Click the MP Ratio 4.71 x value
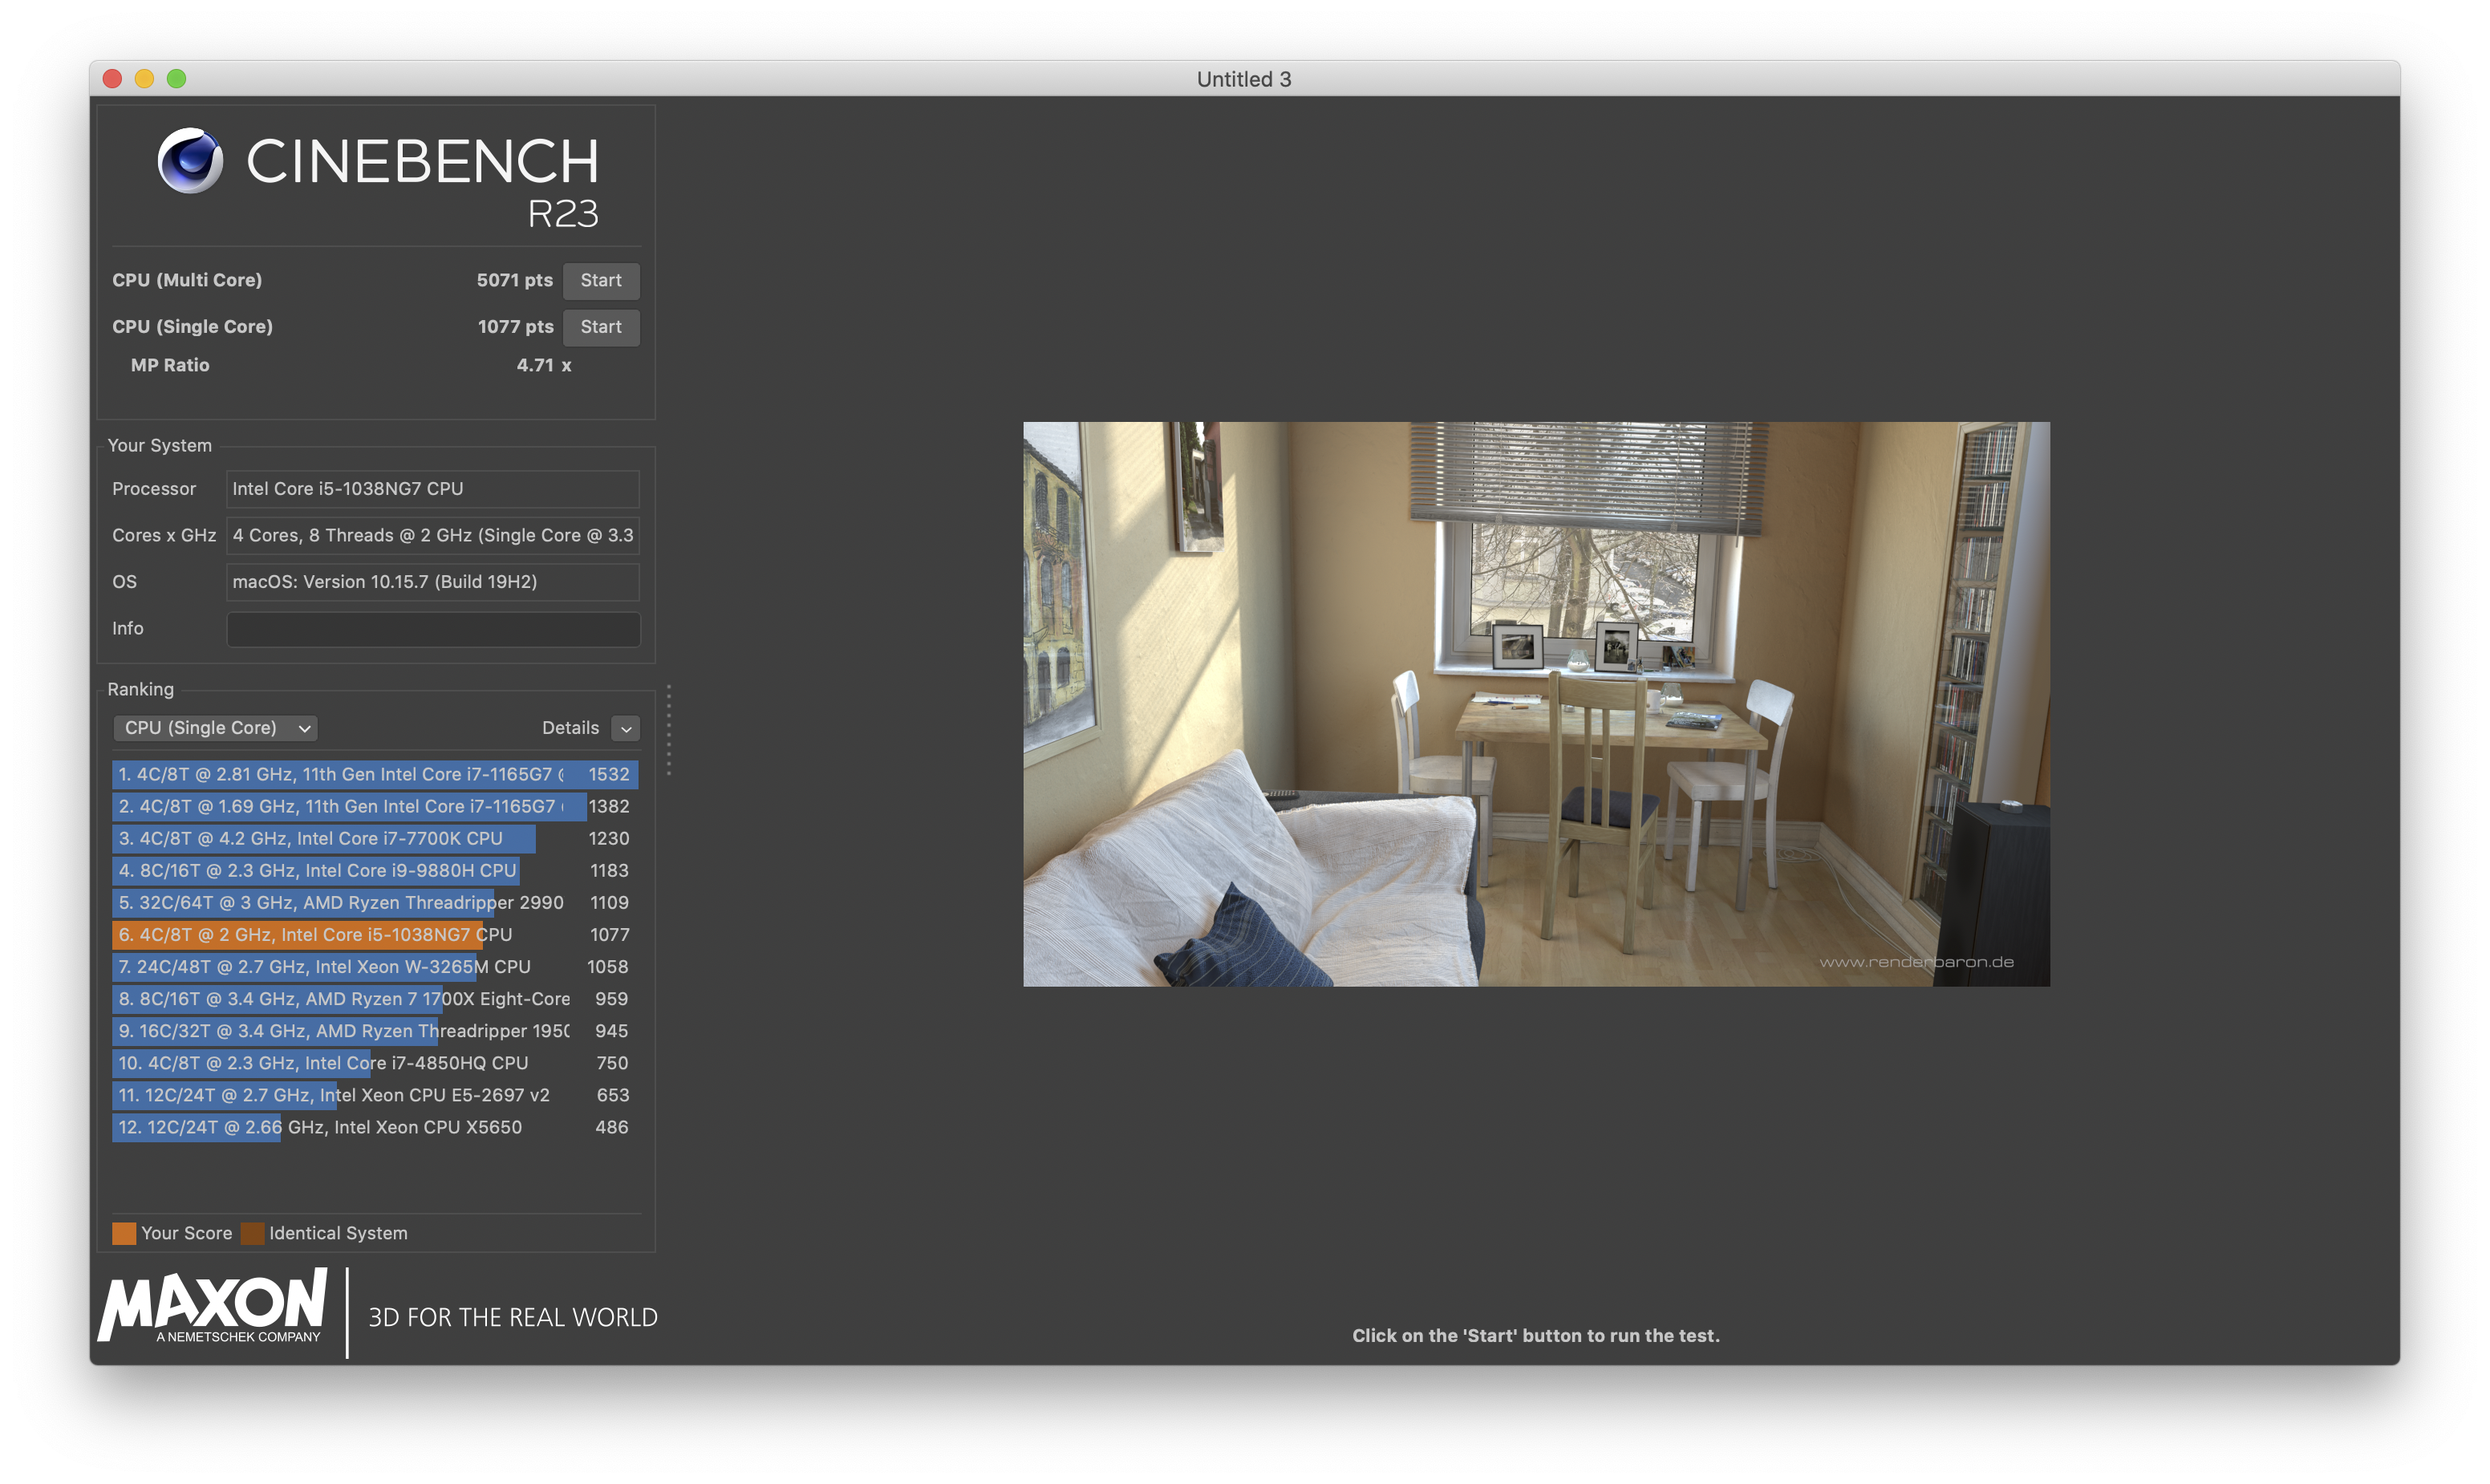 [x=544, y=366]
